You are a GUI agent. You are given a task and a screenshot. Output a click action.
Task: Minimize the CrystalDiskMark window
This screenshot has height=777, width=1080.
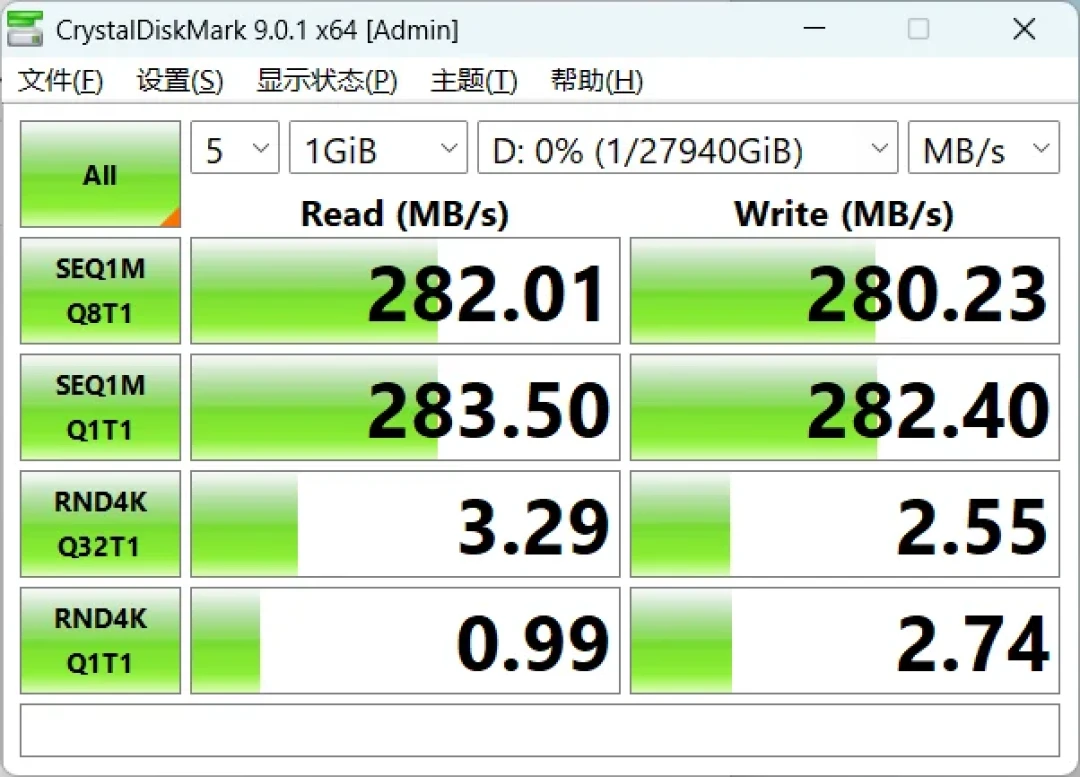814,29
